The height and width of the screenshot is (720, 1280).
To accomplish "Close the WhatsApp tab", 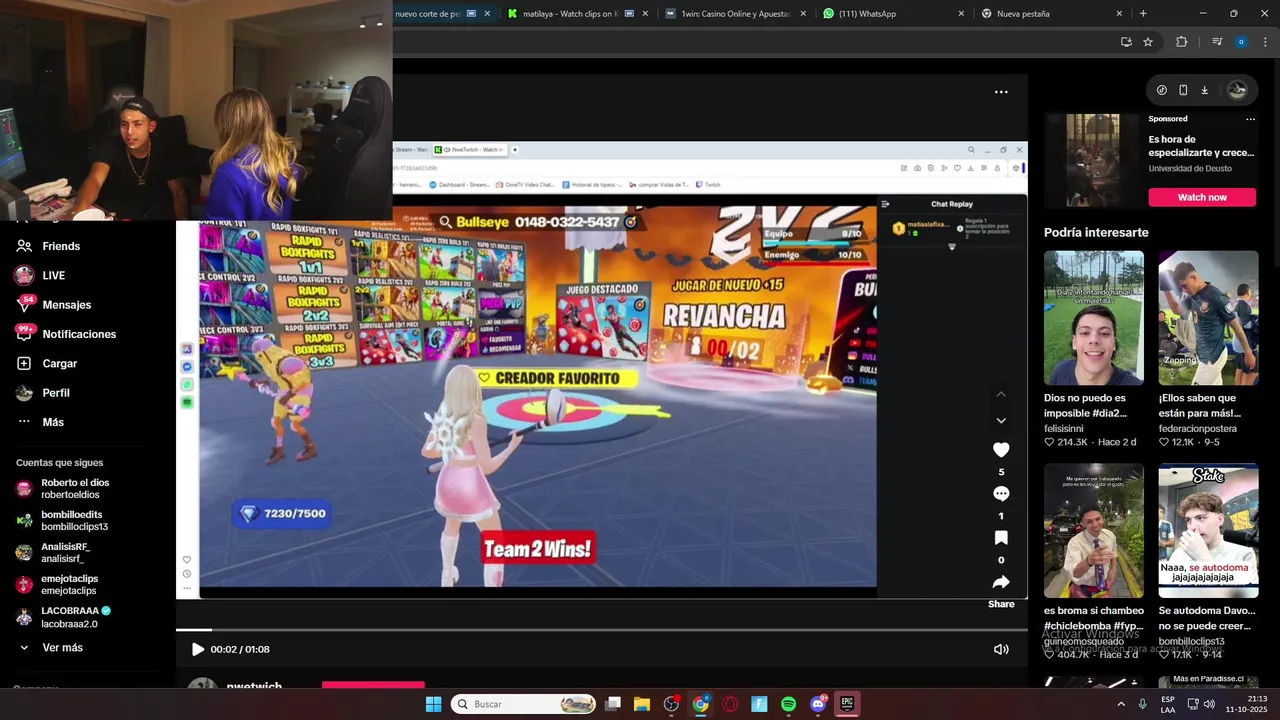I will pyautogui.click(x=961, y=14).
